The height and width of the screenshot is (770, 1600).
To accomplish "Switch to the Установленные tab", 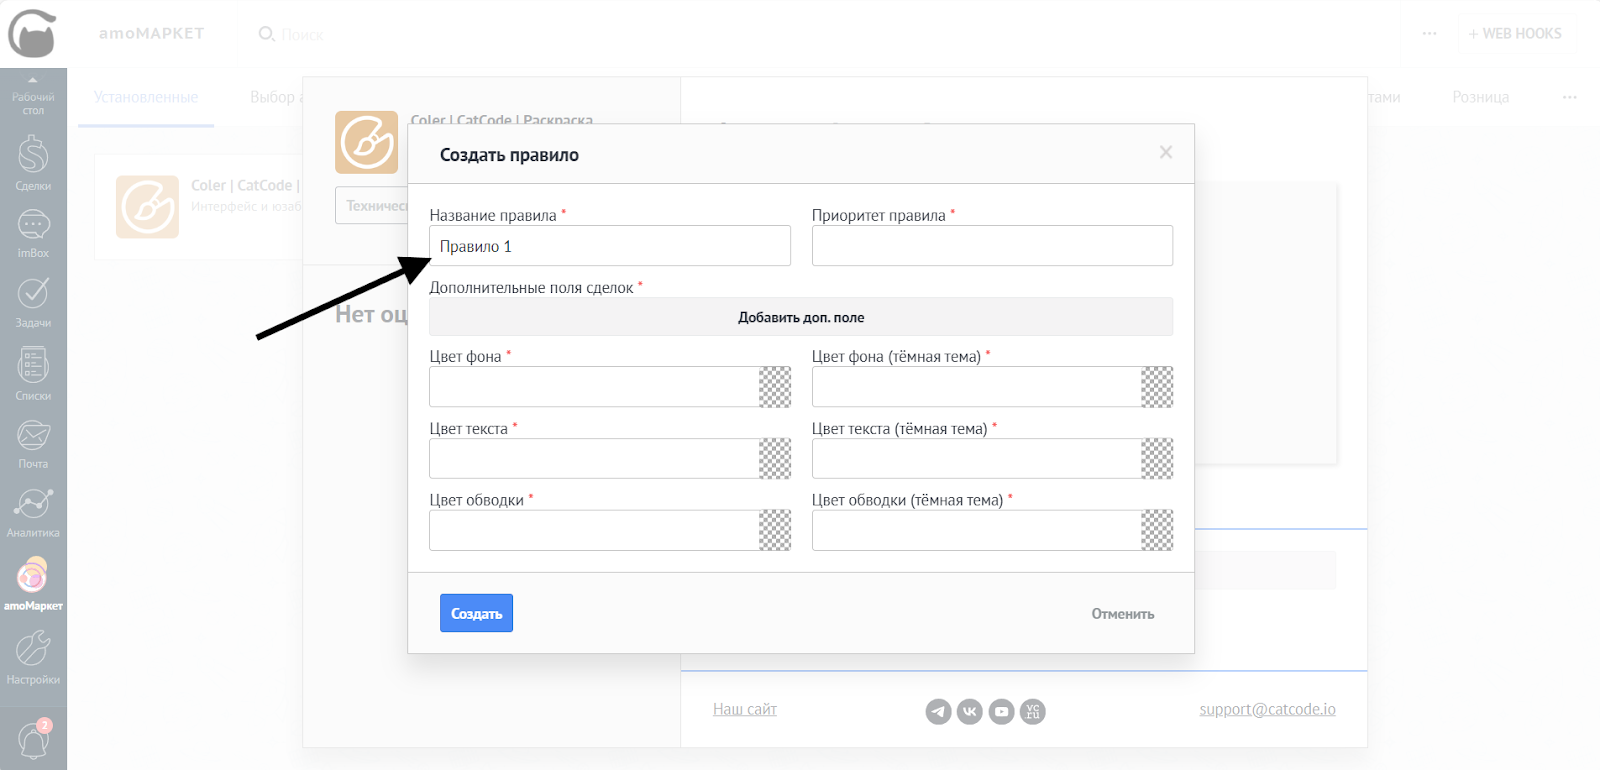I will pos(146,97).
